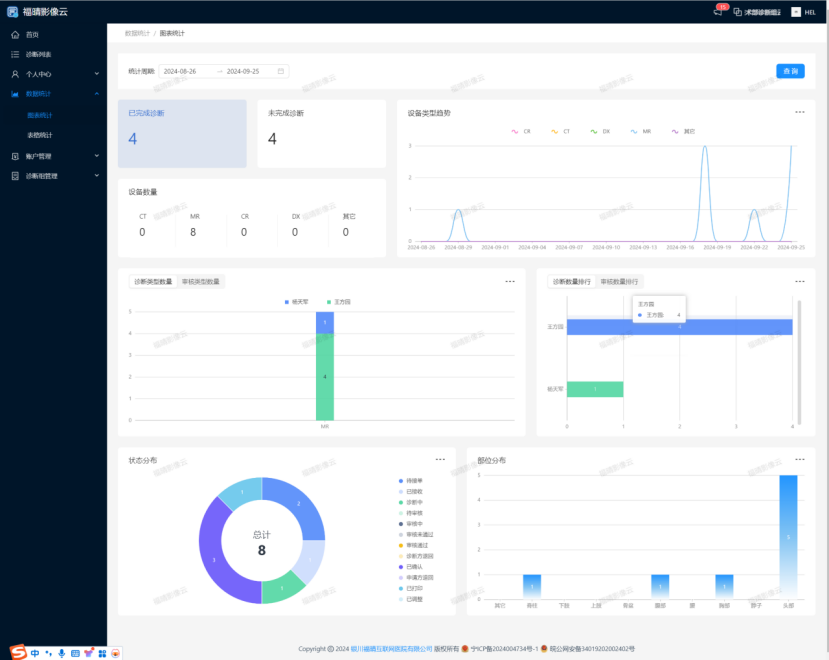Expand the 诊断组管理 sidebar menu
829x660 pixels.
96,176
